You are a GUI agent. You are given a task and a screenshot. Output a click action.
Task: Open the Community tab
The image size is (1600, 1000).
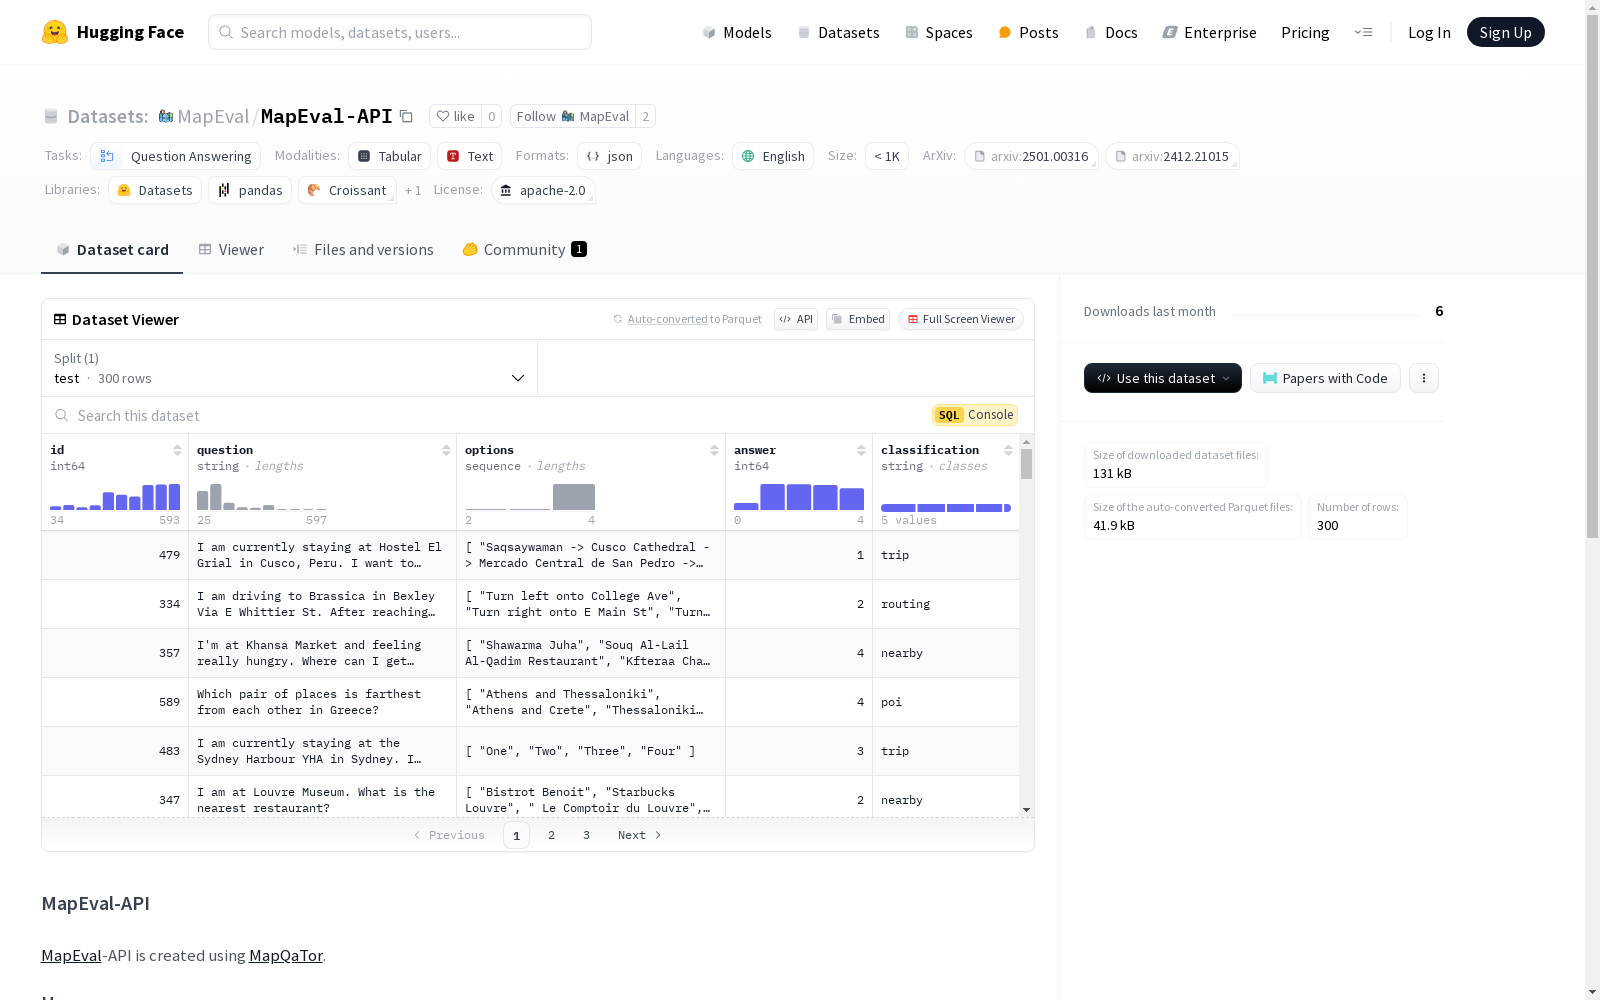(x=524, y=249)
